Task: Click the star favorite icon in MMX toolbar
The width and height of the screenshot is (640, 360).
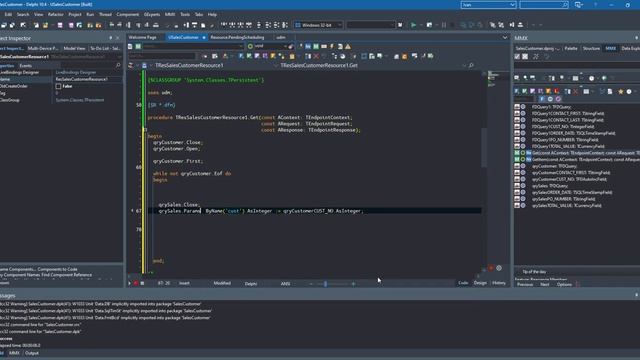Action: (620, 91)
